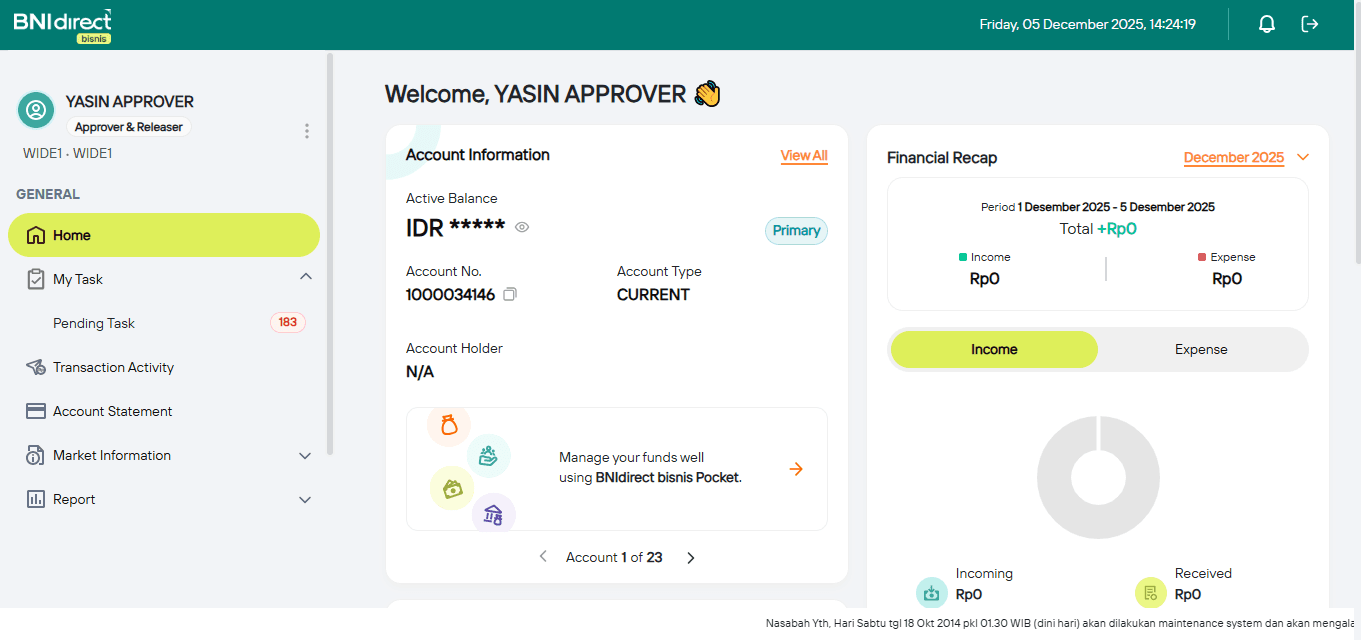Click the Report chart icon
The width and height of the screenshot is (1361, 640).
pos(36,499)
